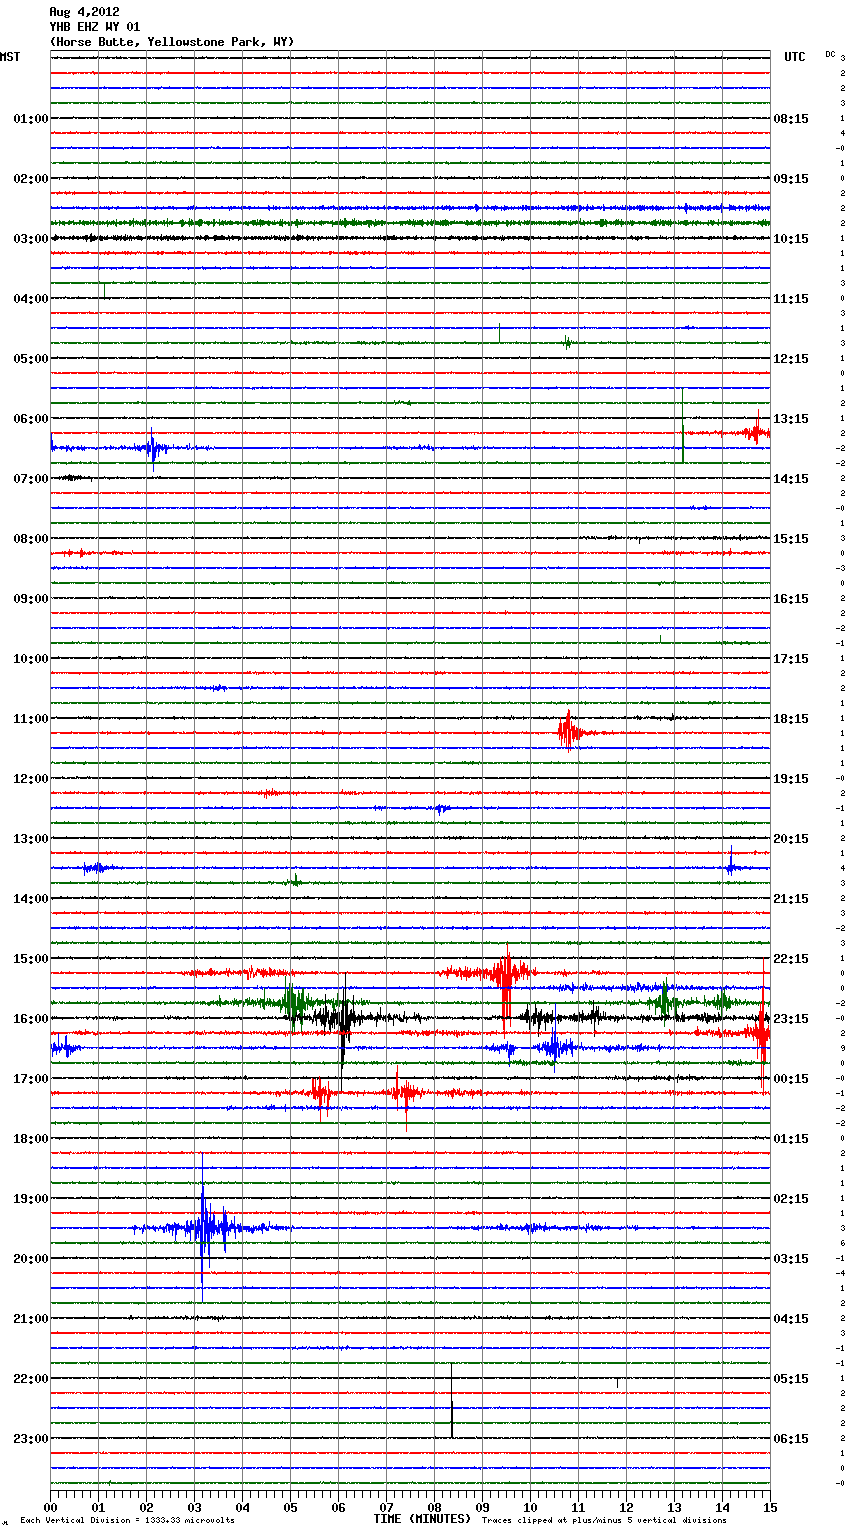The image size is (850, 1534).
Task: Click "Each Vertical Division = 1333.33 microvolts" note
Action: (127, 1520)
